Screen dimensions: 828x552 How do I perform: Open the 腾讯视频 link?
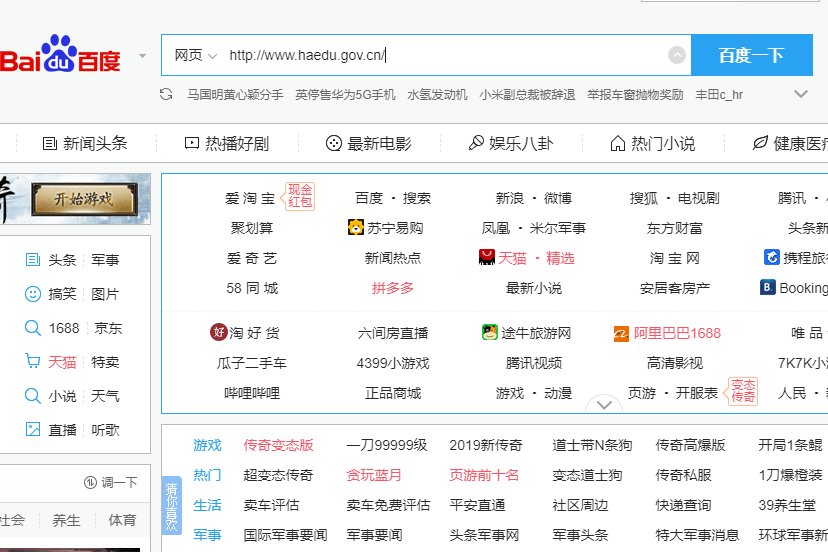pos(534,363)
